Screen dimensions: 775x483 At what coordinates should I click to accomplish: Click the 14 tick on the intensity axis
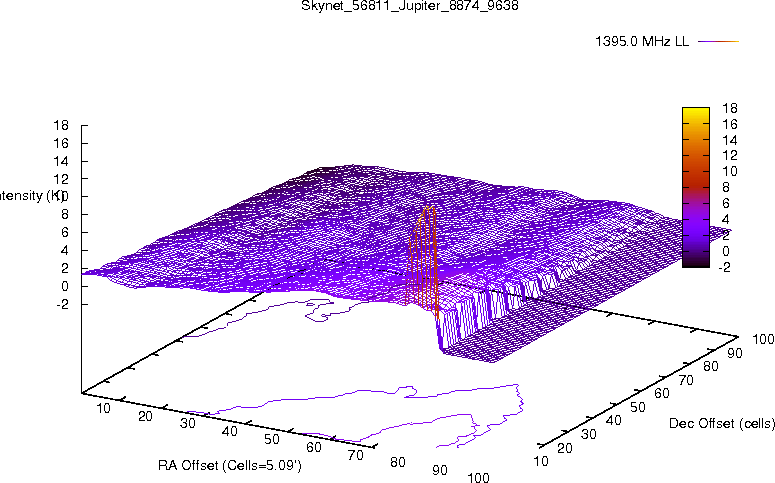pyautogui.click(x=61, y=161)
